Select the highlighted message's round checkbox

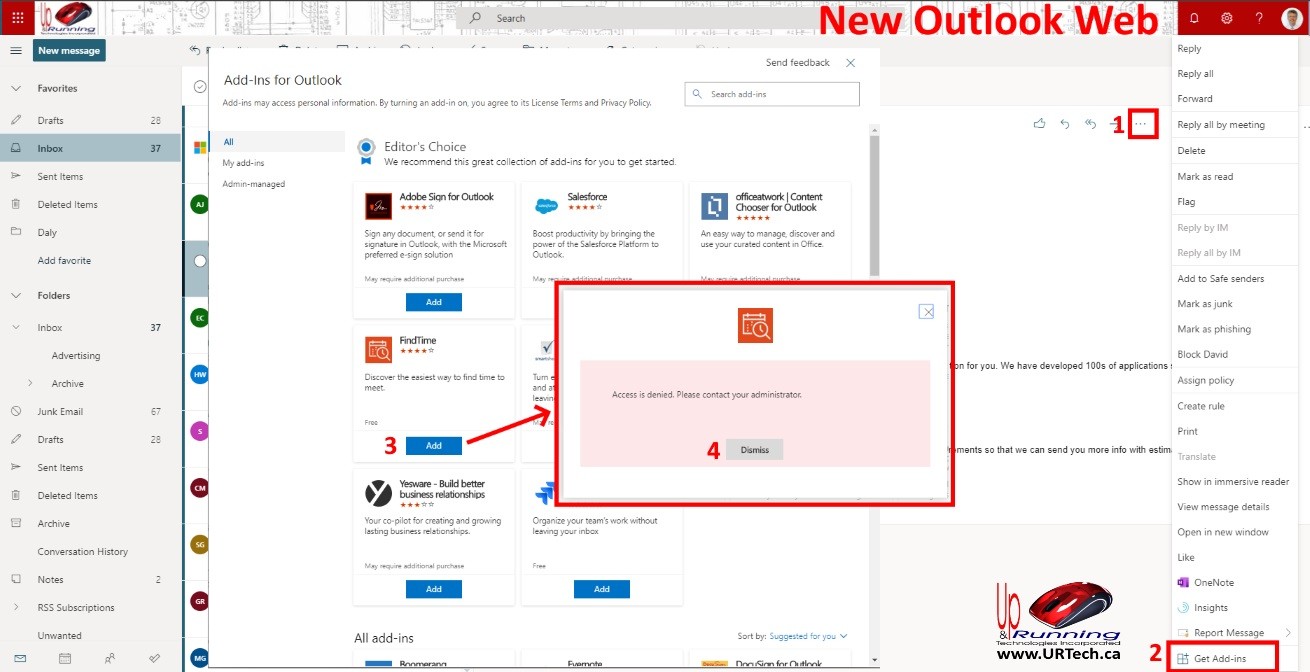coord(200,260)
